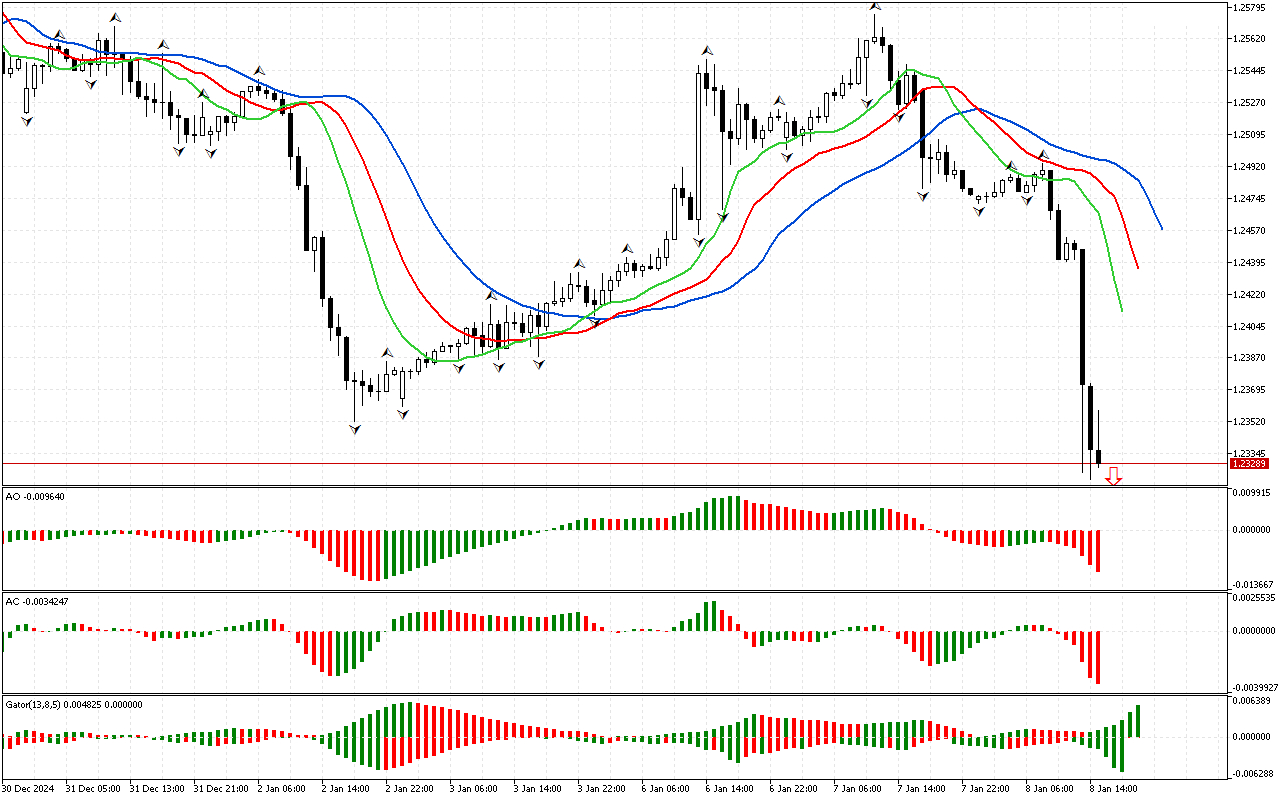Click the 1.24395 price level on the scale
Screen dimensions: 1280x800
(1251, 263)
